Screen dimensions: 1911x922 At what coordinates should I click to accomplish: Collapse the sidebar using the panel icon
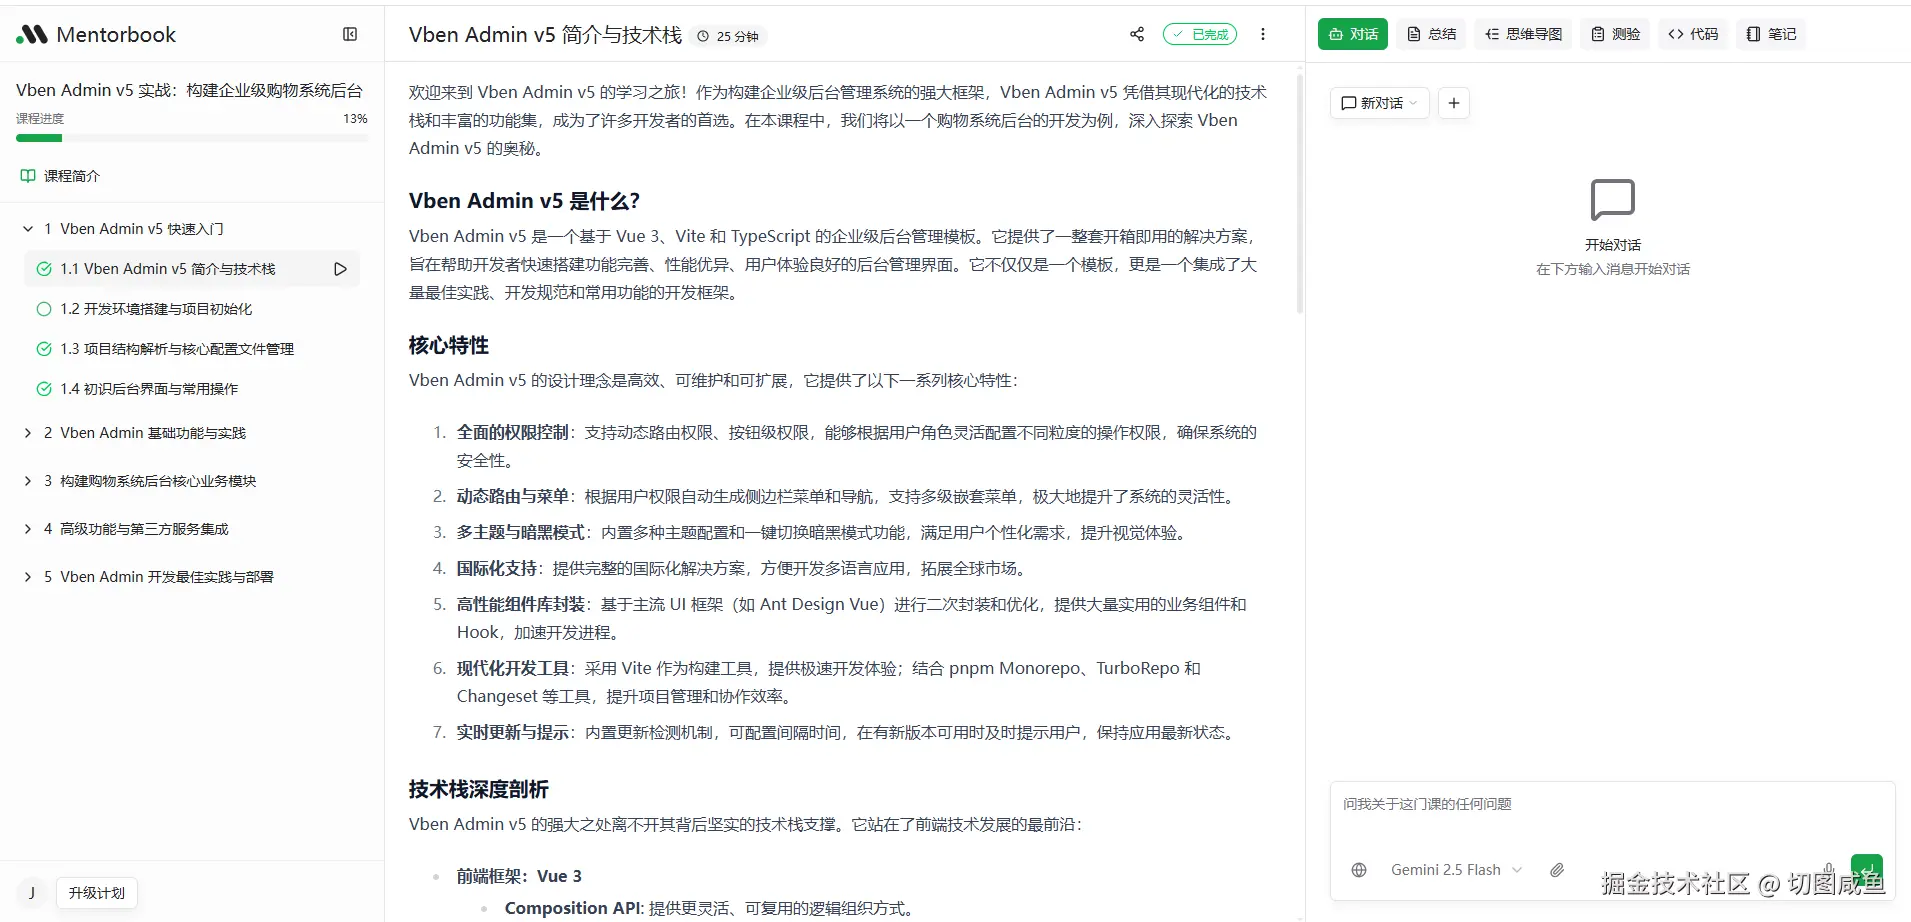pyautogui.click(x=350, y=33)
